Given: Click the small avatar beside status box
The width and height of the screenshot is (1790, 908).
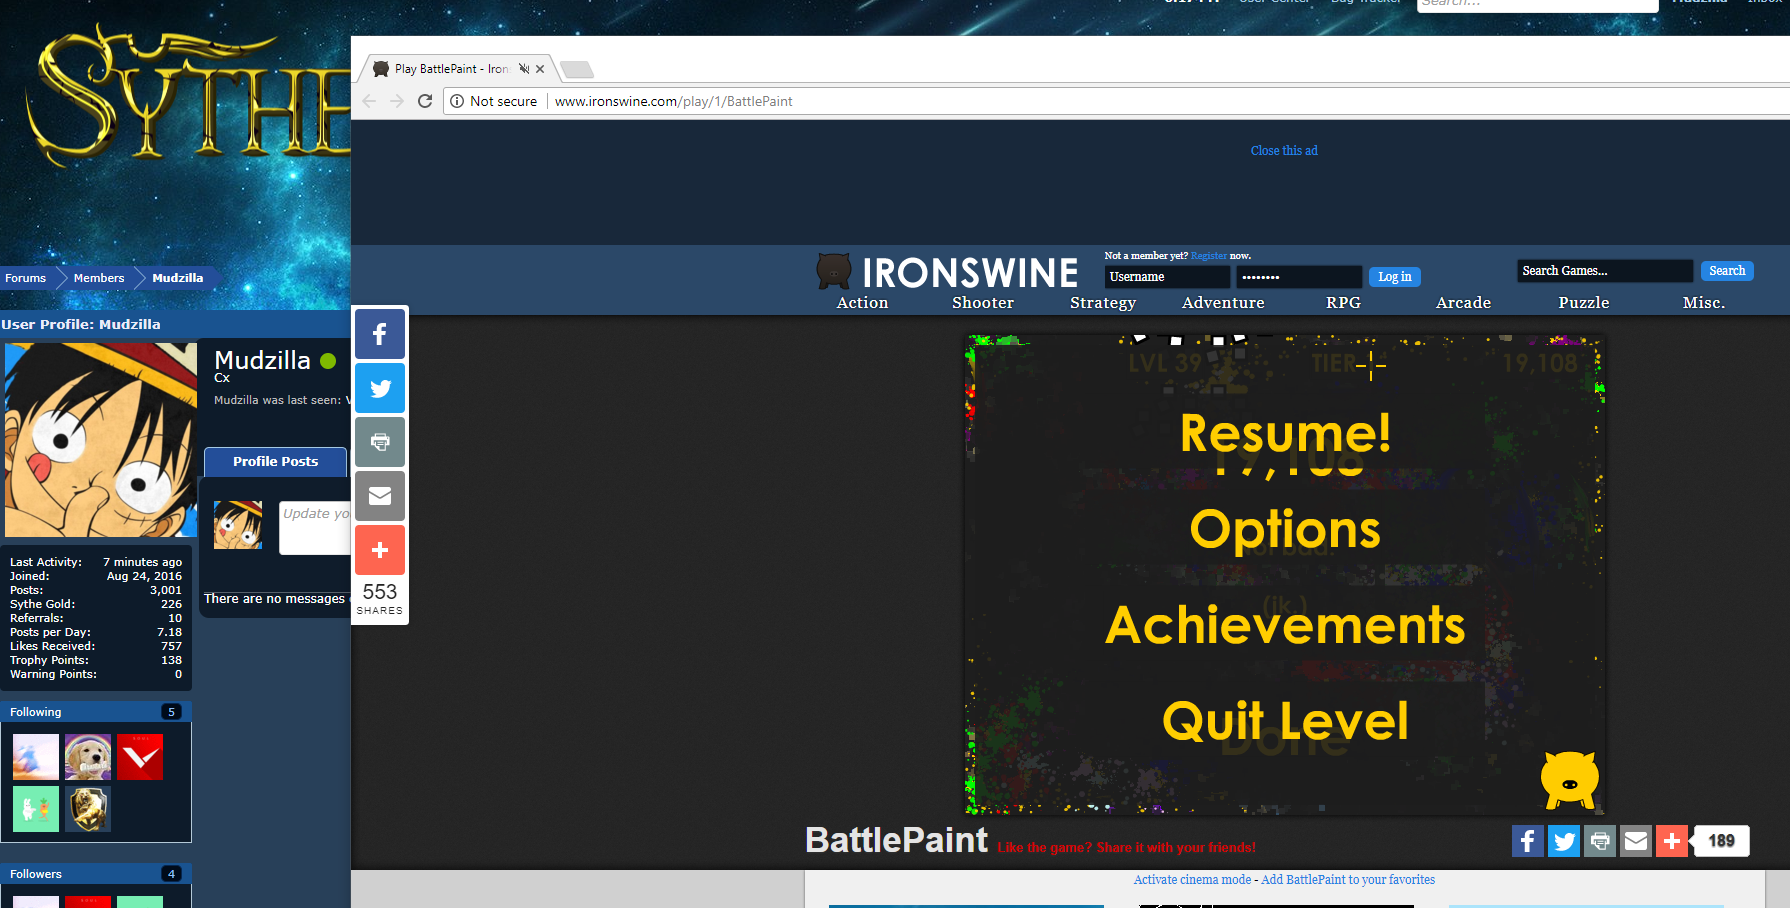Looking at the screenshot, I should 238,525.
